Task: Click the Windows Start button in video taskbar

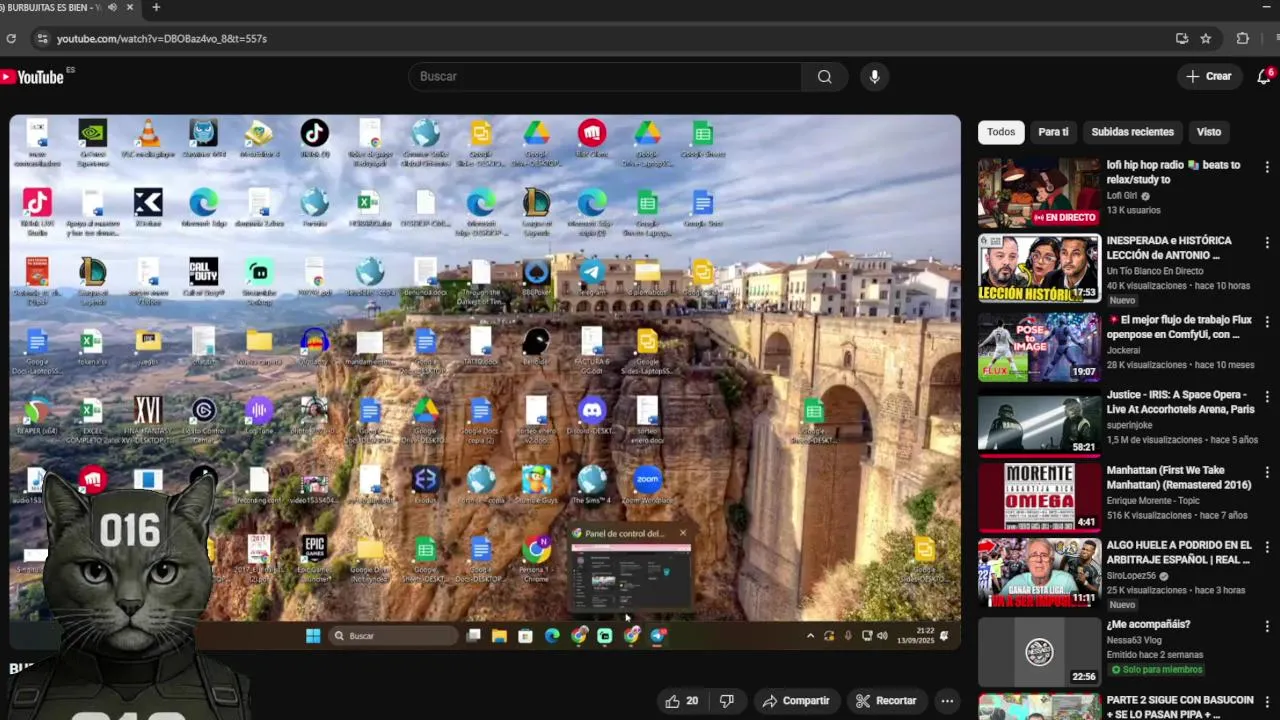Action: click(x=313, y=636)
